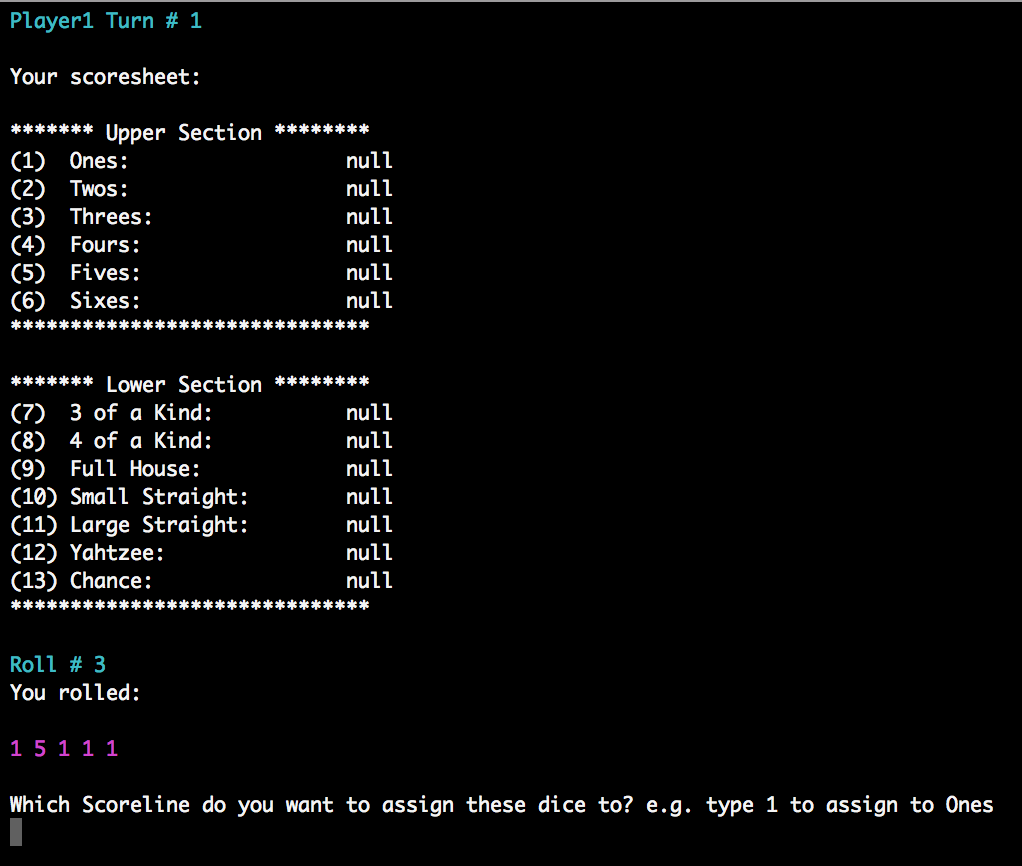Screen dimensions: 1022x866
Task: Click the null value beside Yahtzee
Action: click(x=369, y=552)
